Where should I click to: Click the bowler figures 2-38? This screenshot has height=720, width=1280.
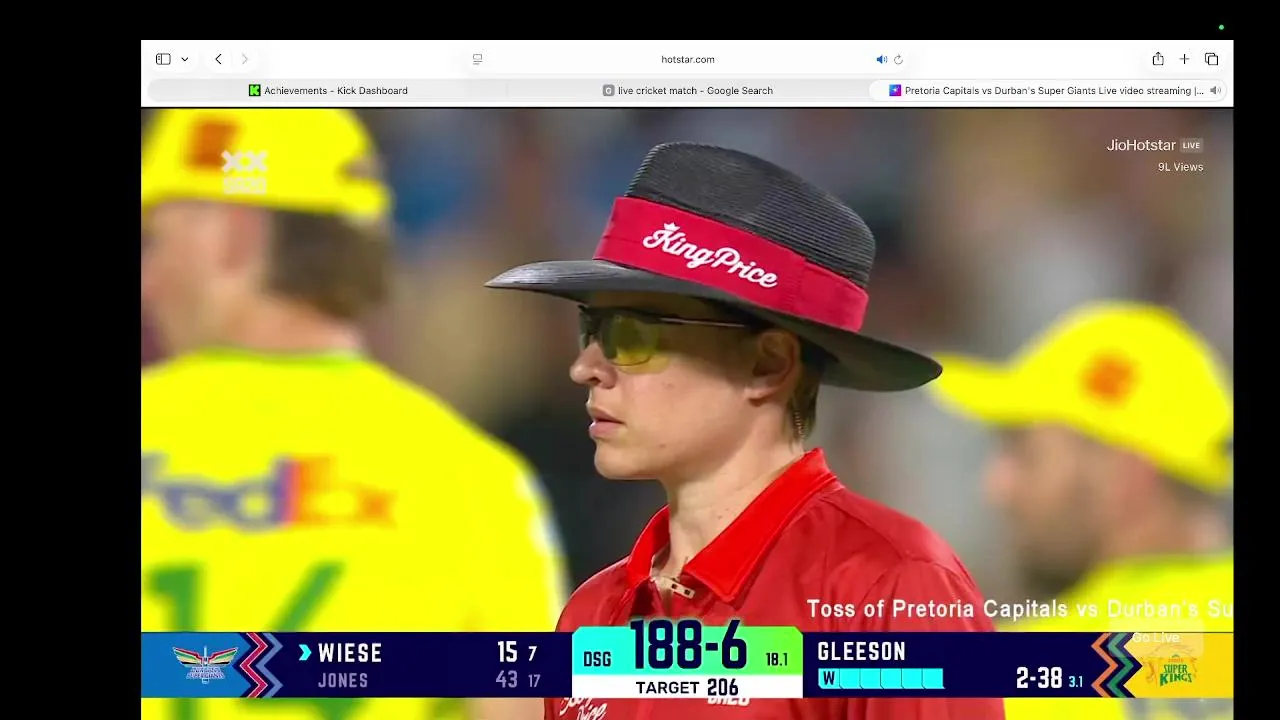1038,679
